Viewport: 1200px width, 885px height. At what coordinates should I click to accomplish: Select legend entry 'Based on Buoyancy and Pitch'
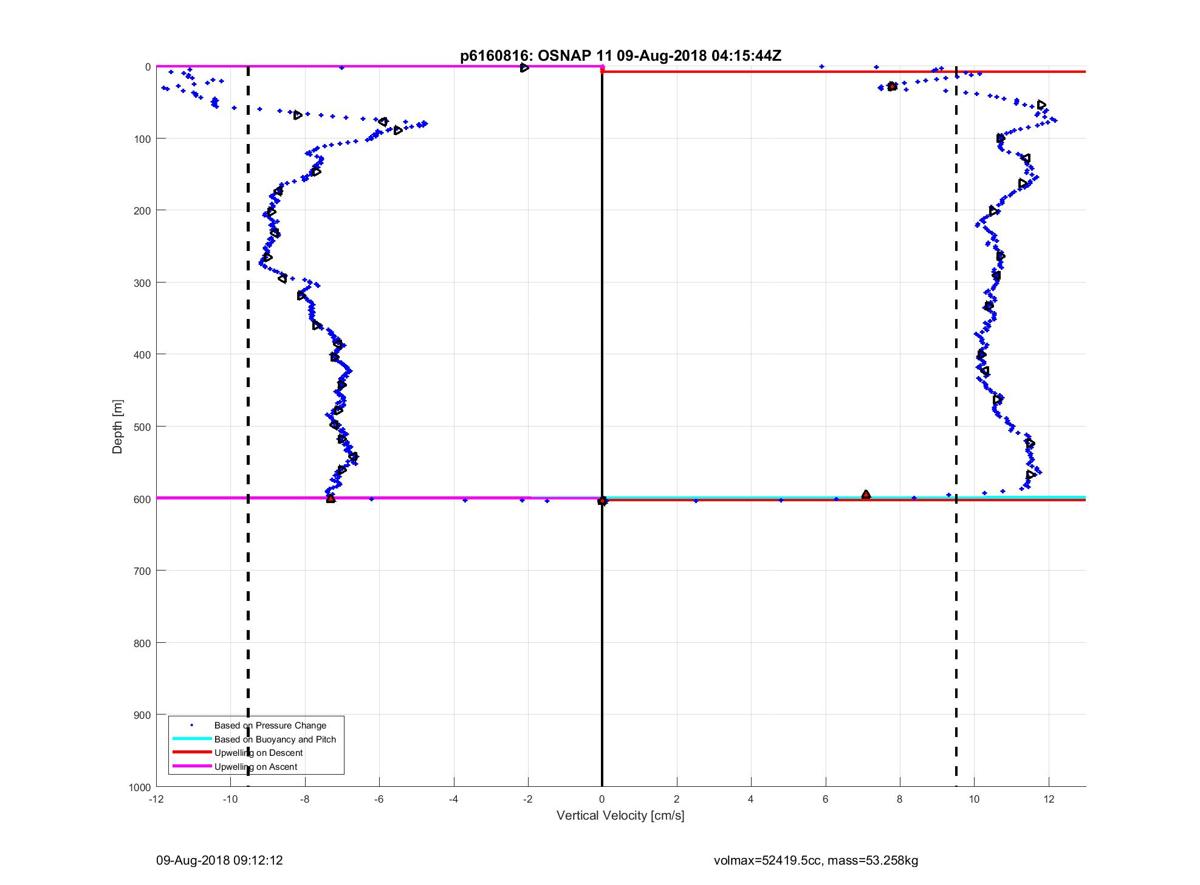(x=275, y=739)
